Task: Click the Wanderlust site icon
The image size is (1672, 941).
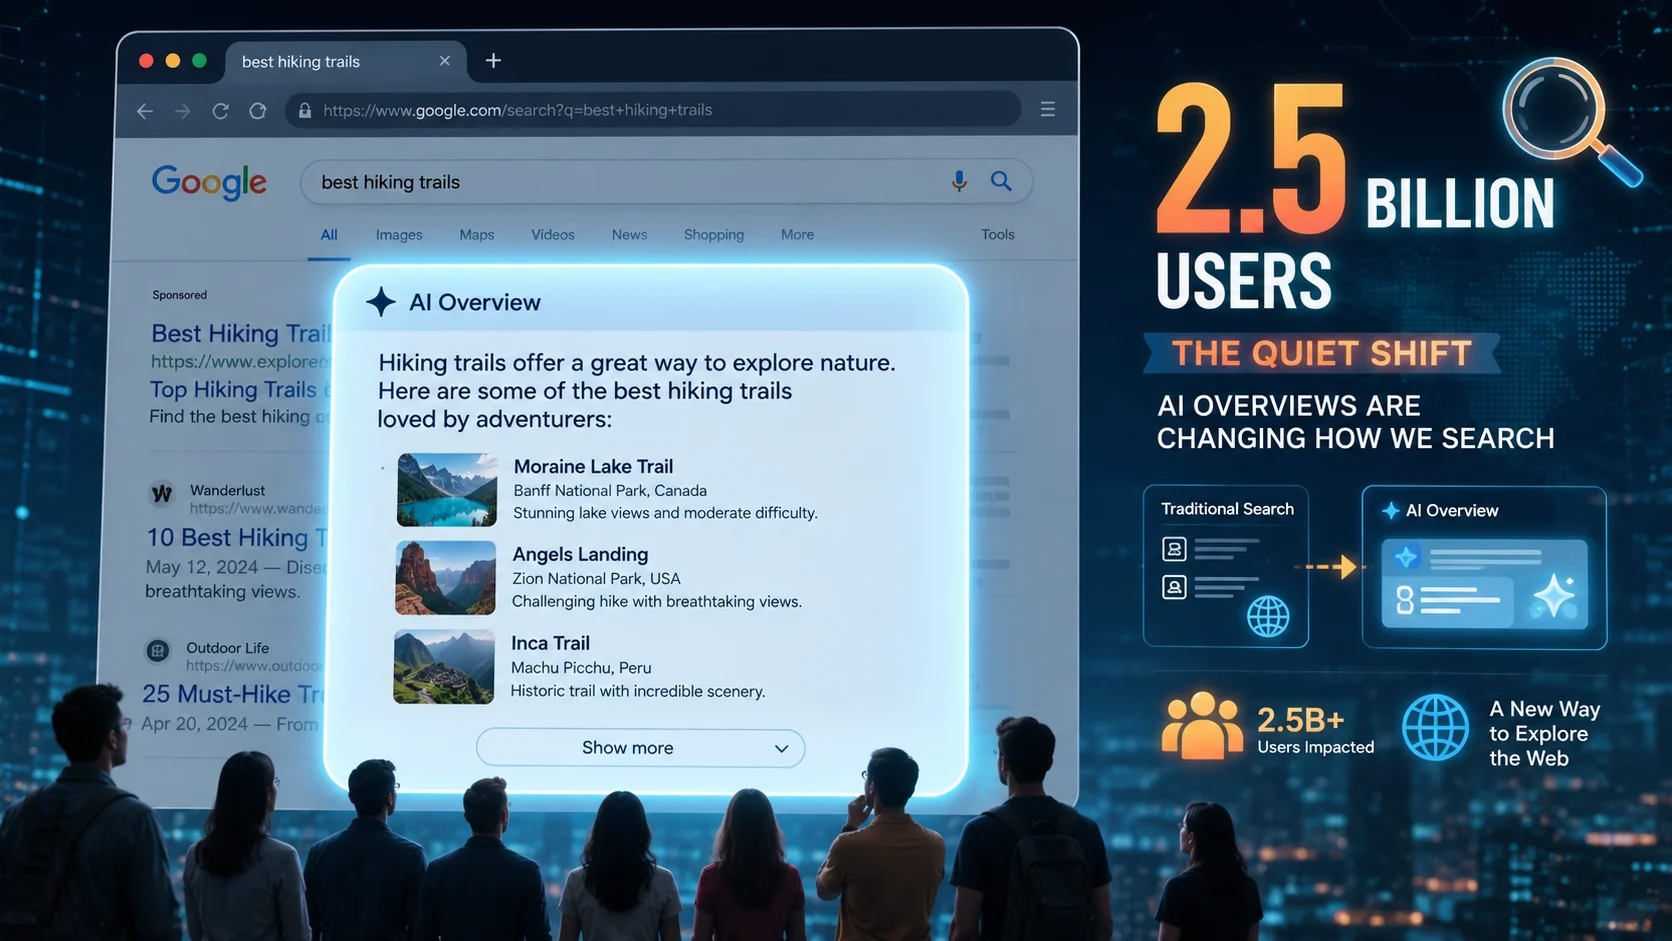Action: 161,493
